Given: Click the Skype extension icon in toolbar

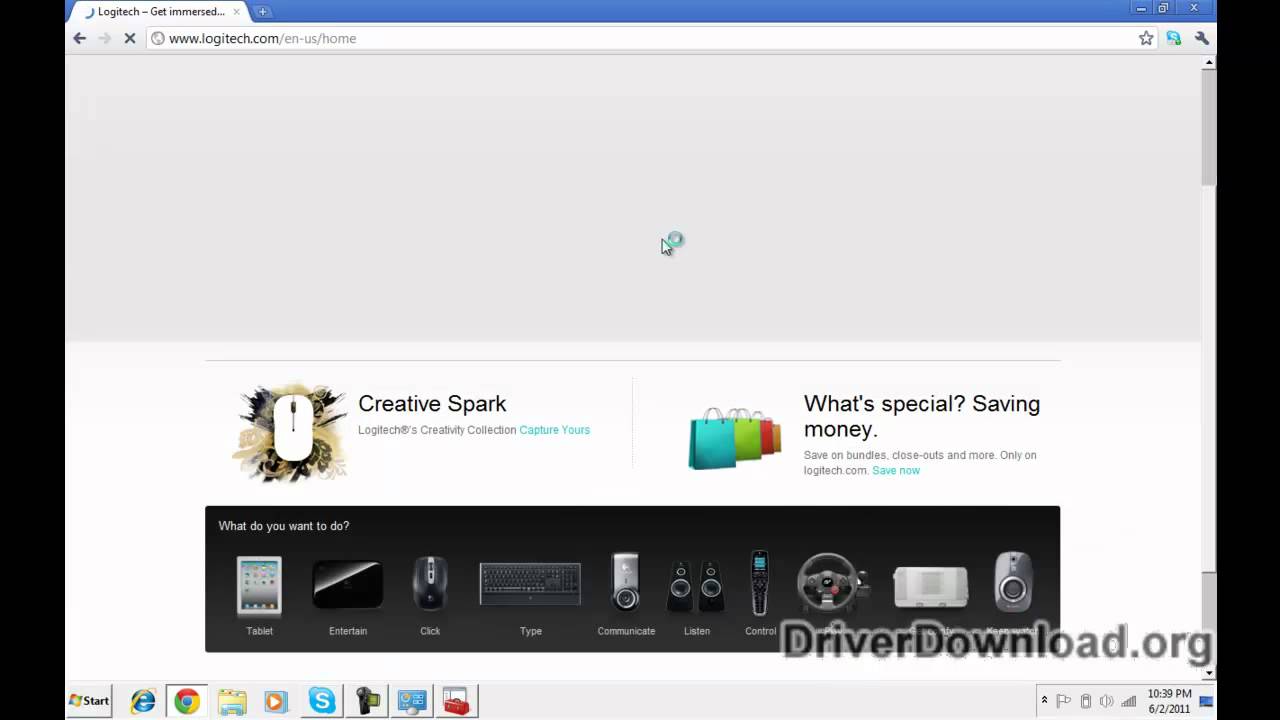Looking at the screenshot, I should pos(1174,38).
